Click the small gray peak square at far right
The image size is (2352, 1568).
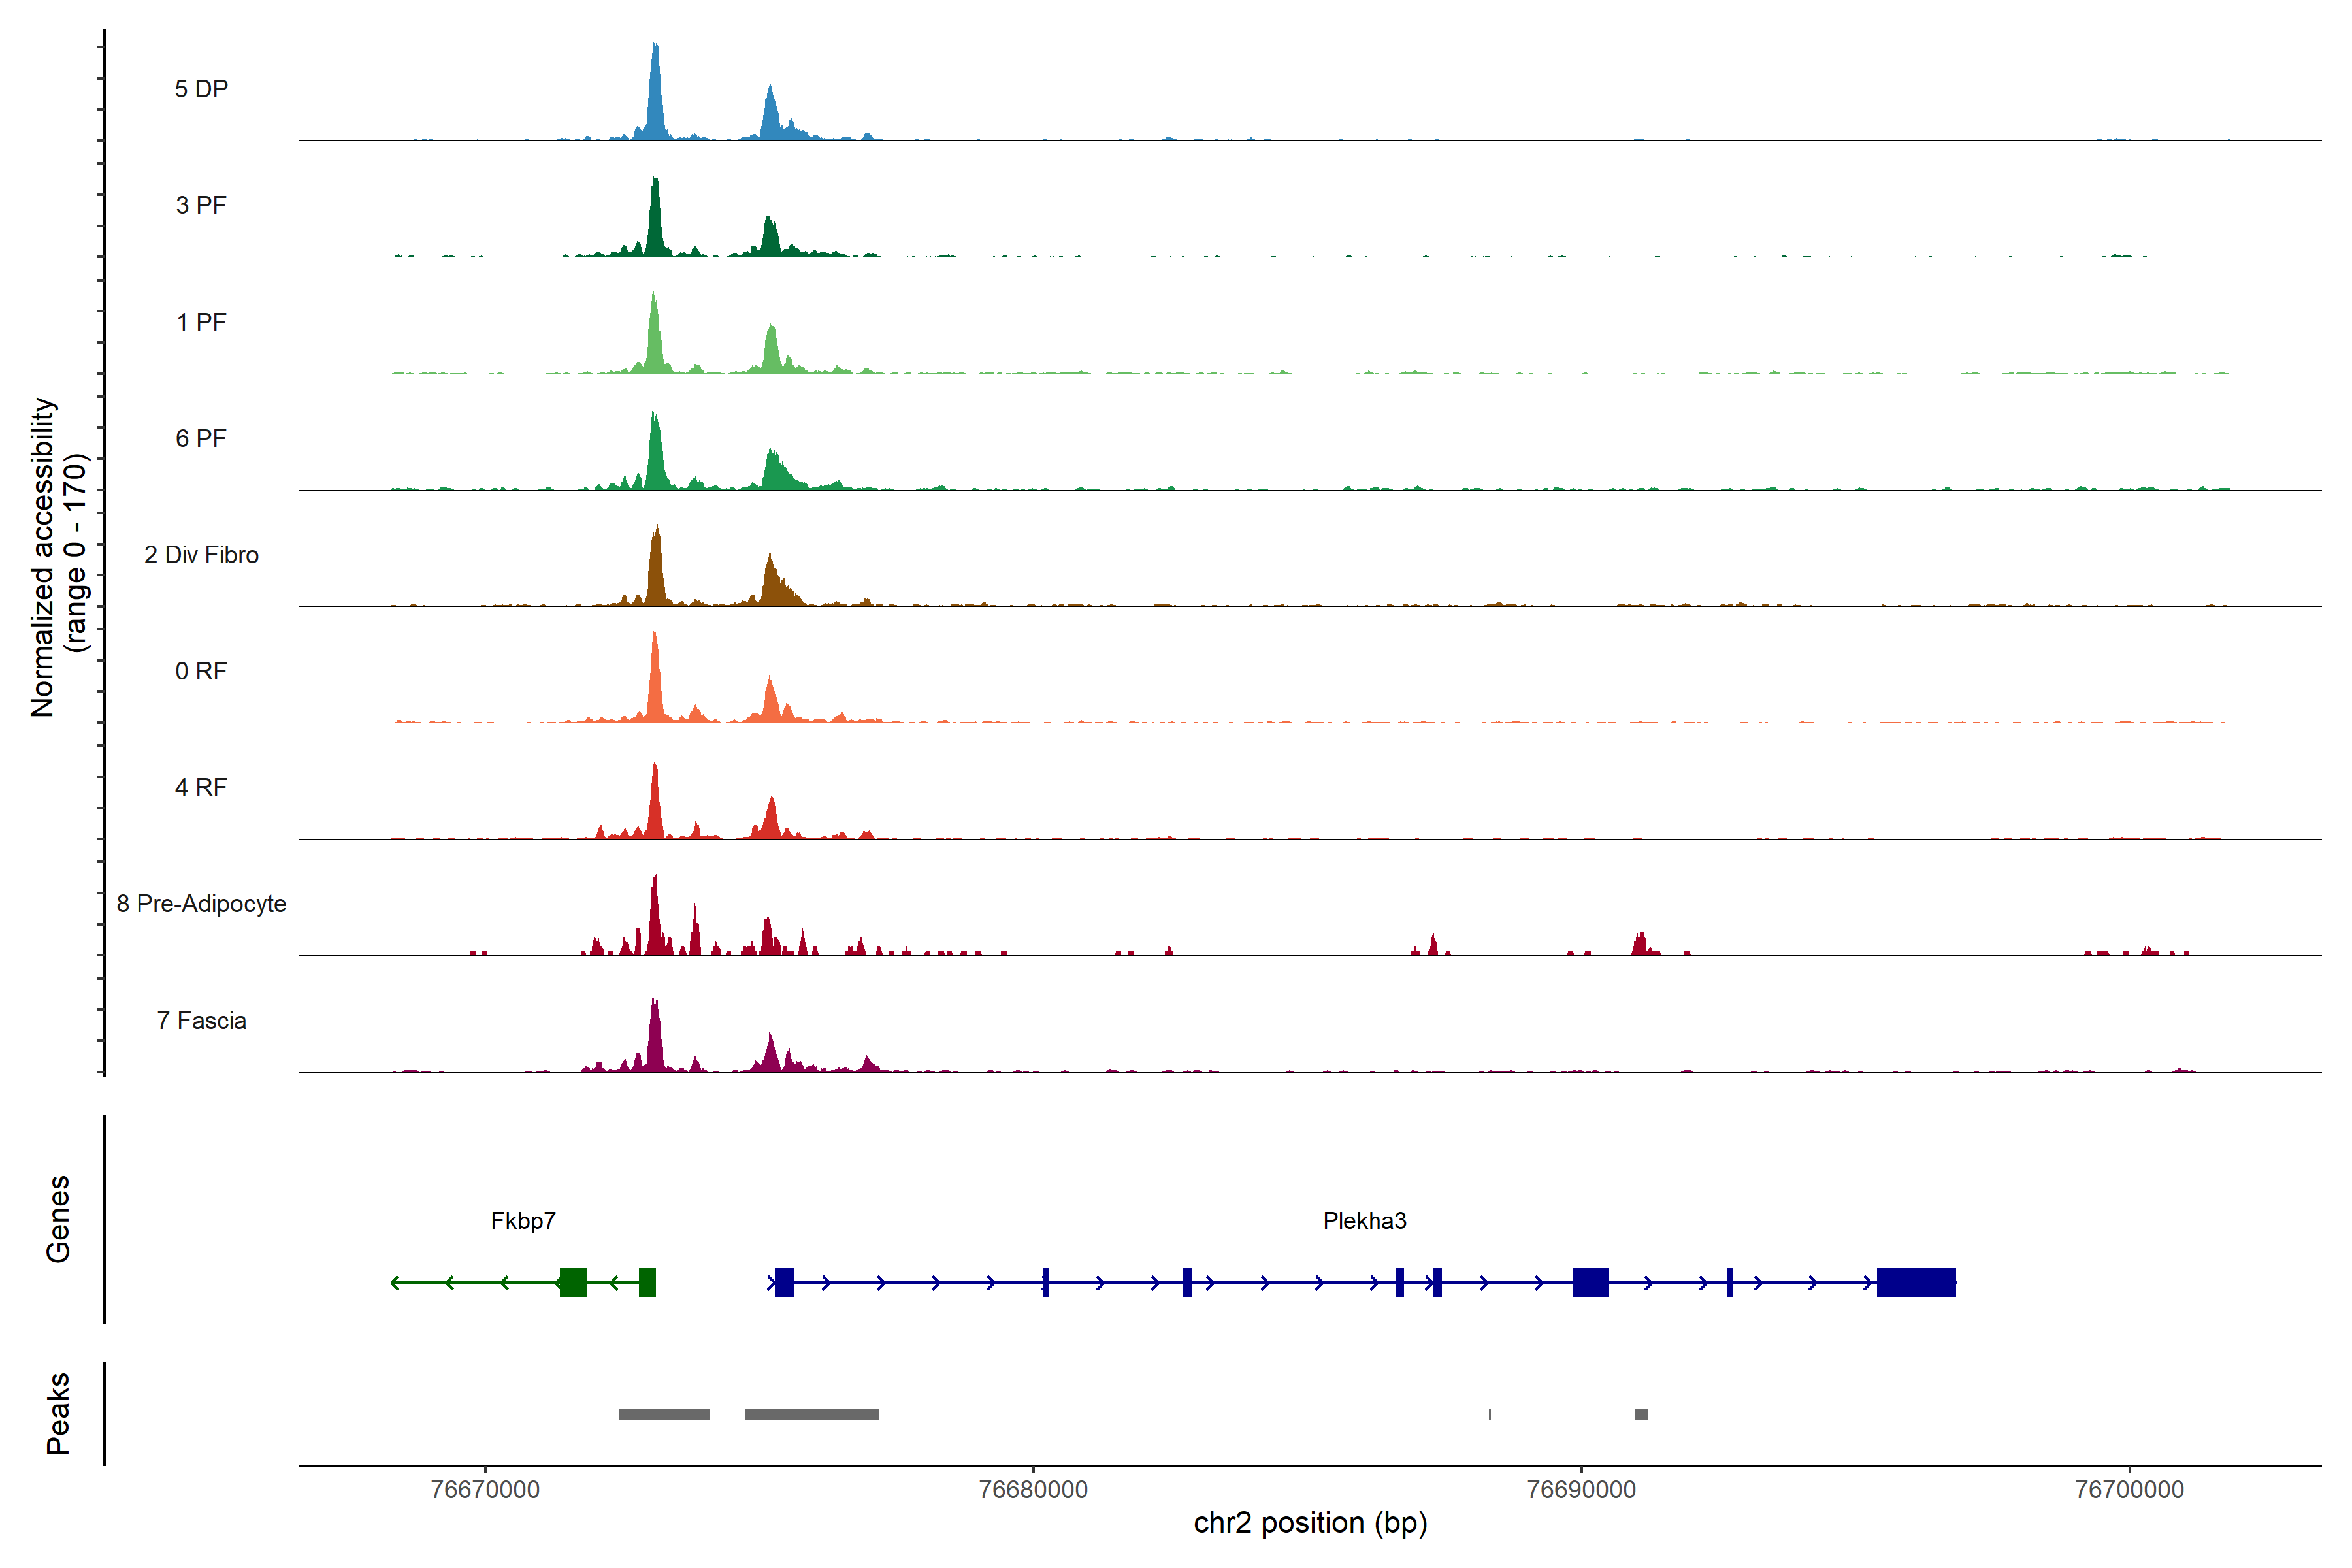[1641, 1414]
